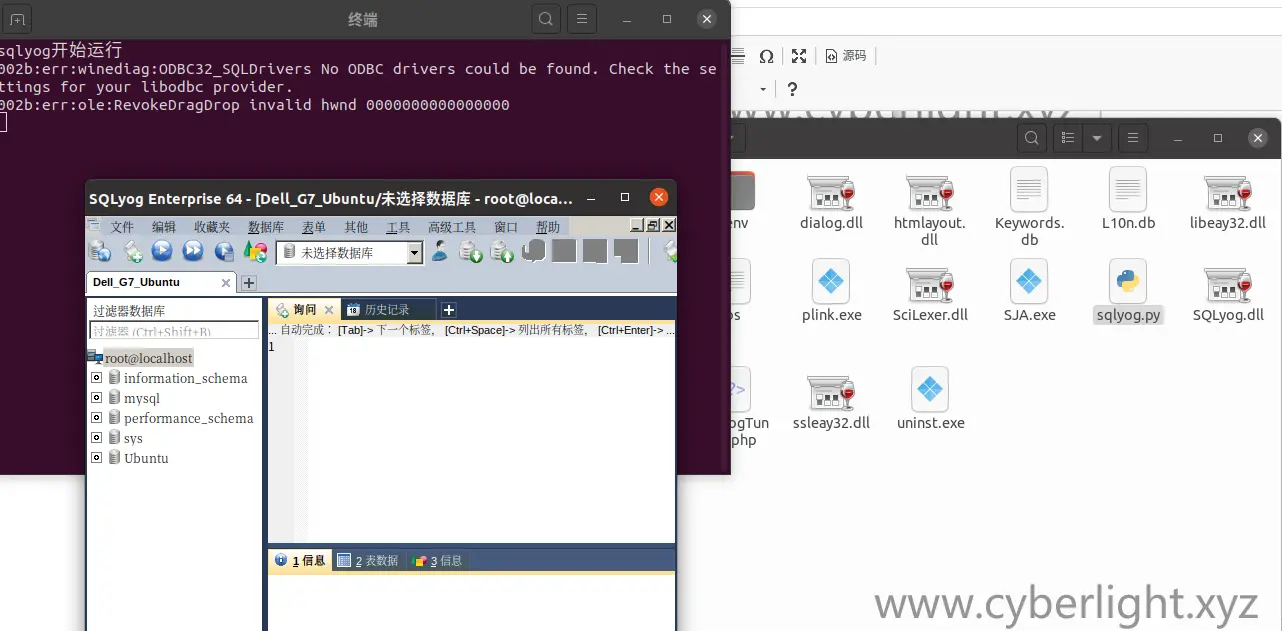
Task: Open the user manager icon in SQLyog toolbar
Action: click(x=439, y=252)
